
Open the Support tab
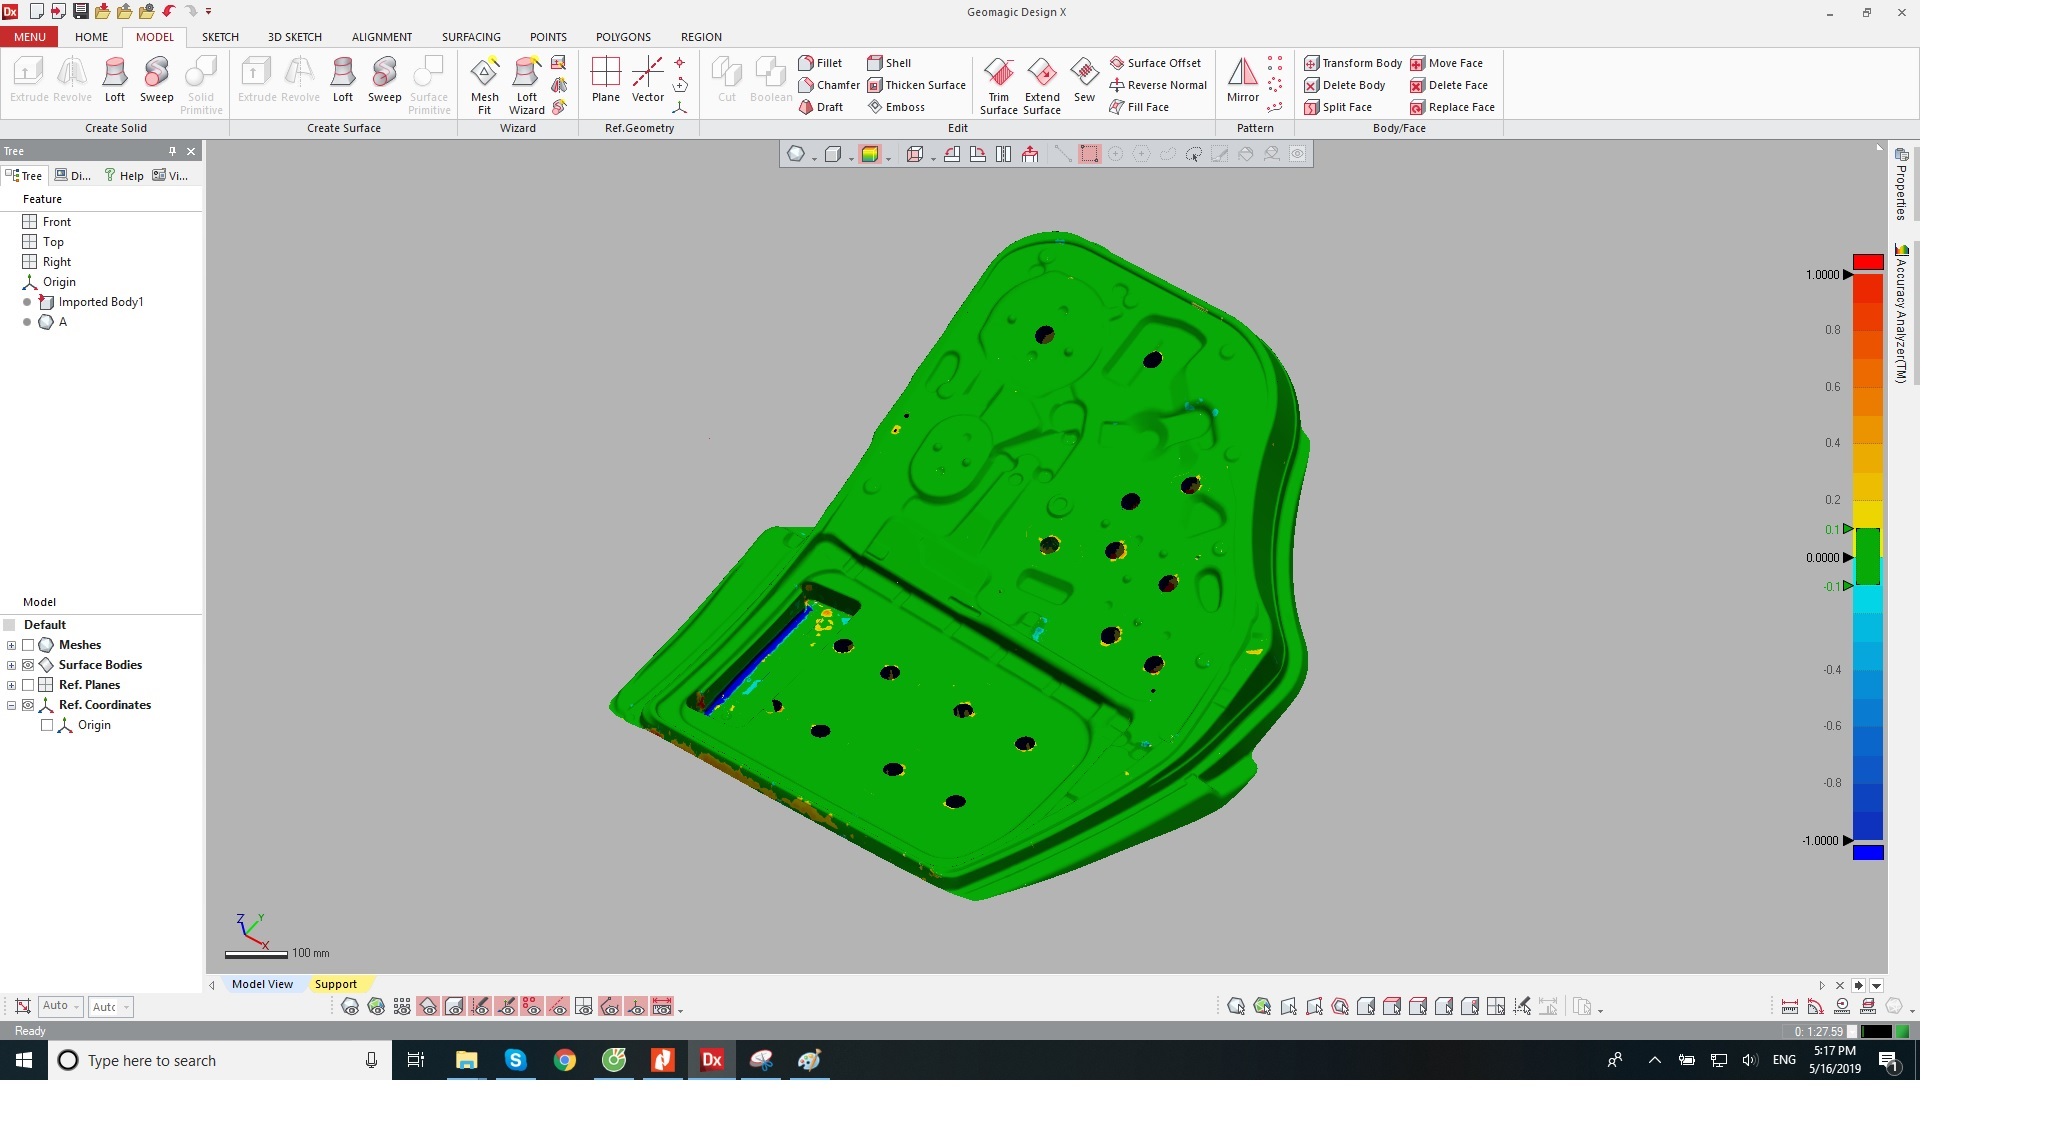pyautogui.click(x=335, y=984)
